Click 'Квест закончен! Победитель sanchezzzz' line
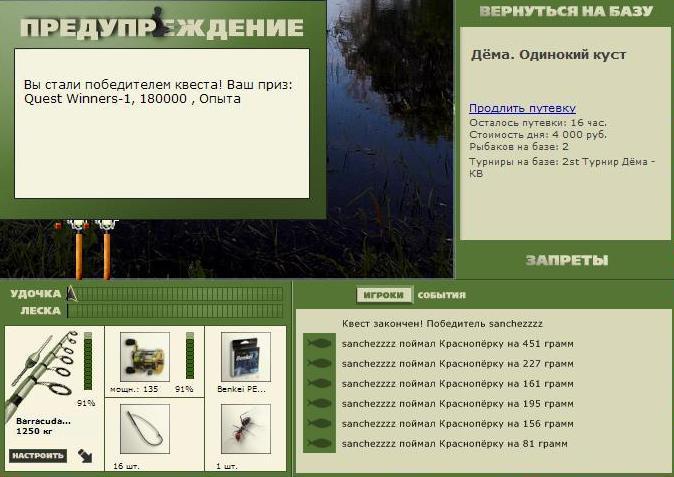The height and width of the screenshot is (477, 674). tap(442, 324)
